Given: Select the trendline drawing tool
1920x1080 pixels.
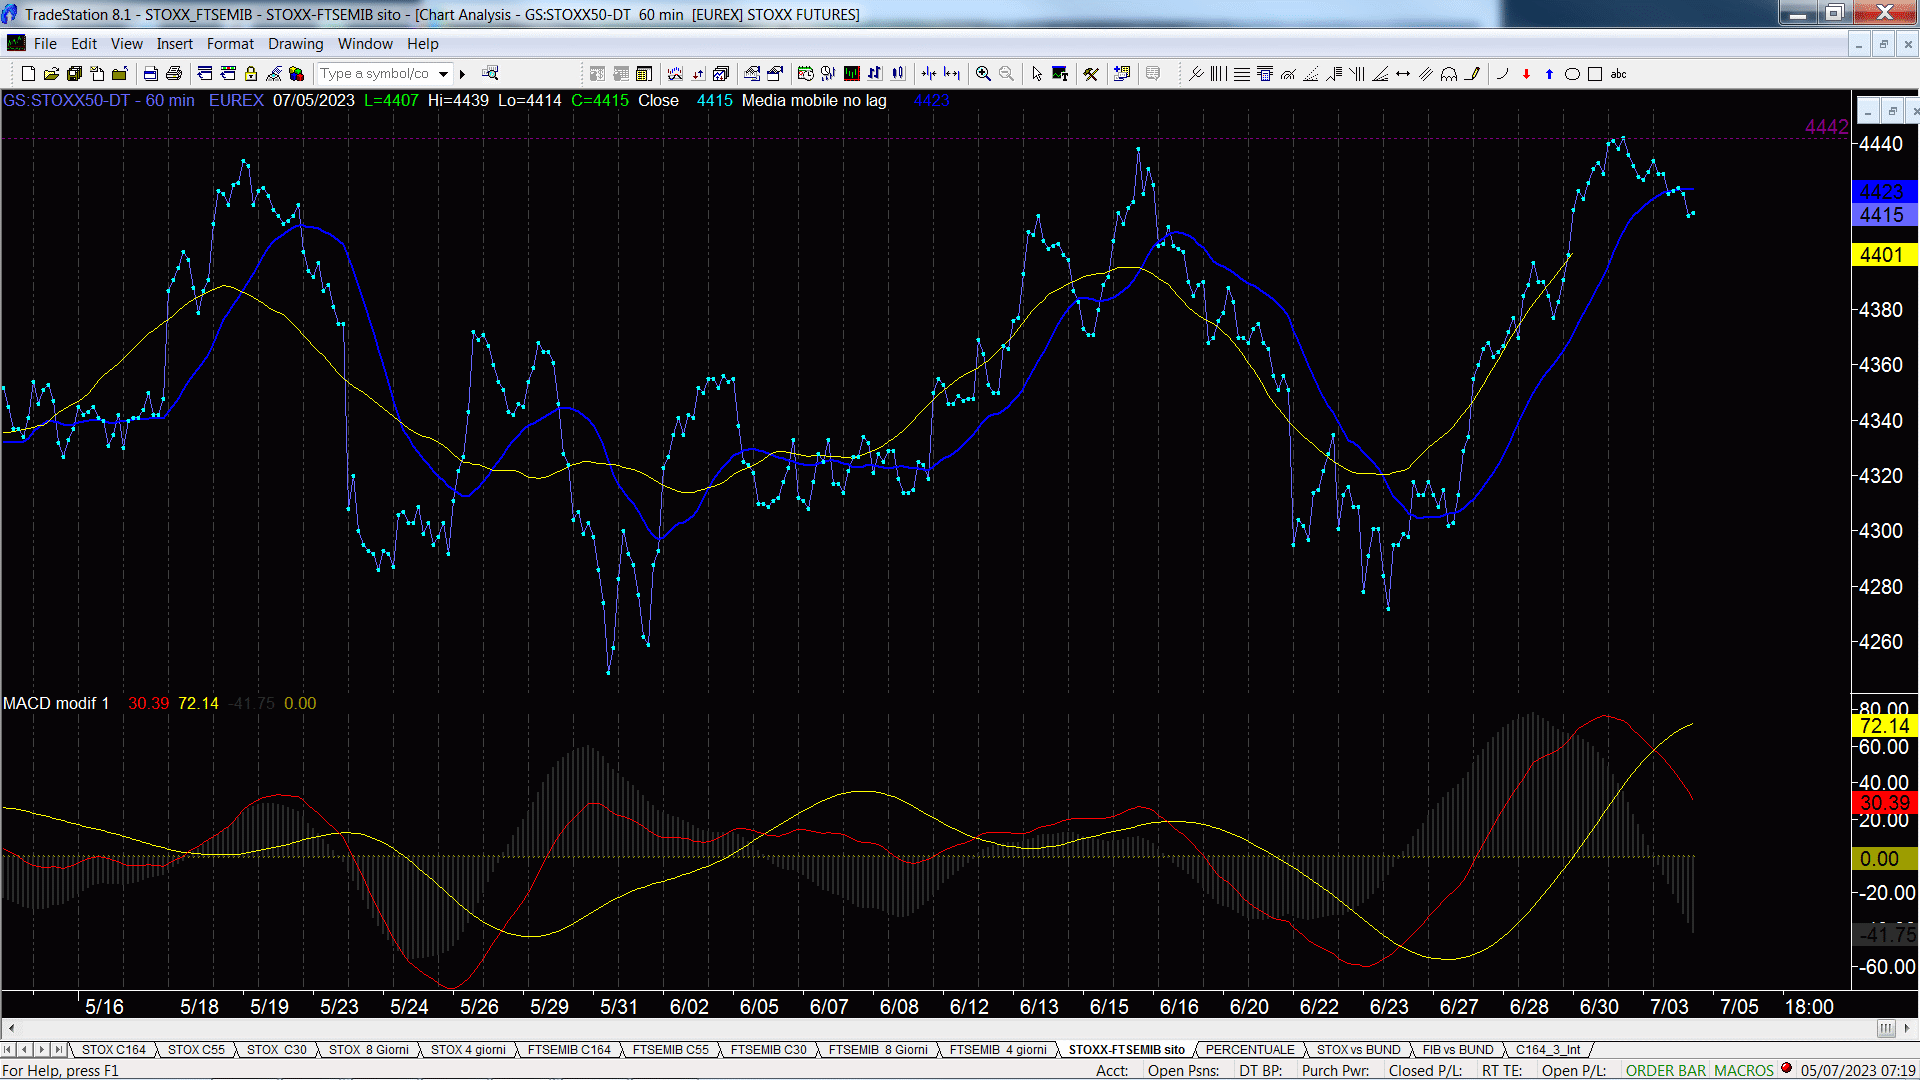Looking at the screenshot, I should (x=1196, y=74).
